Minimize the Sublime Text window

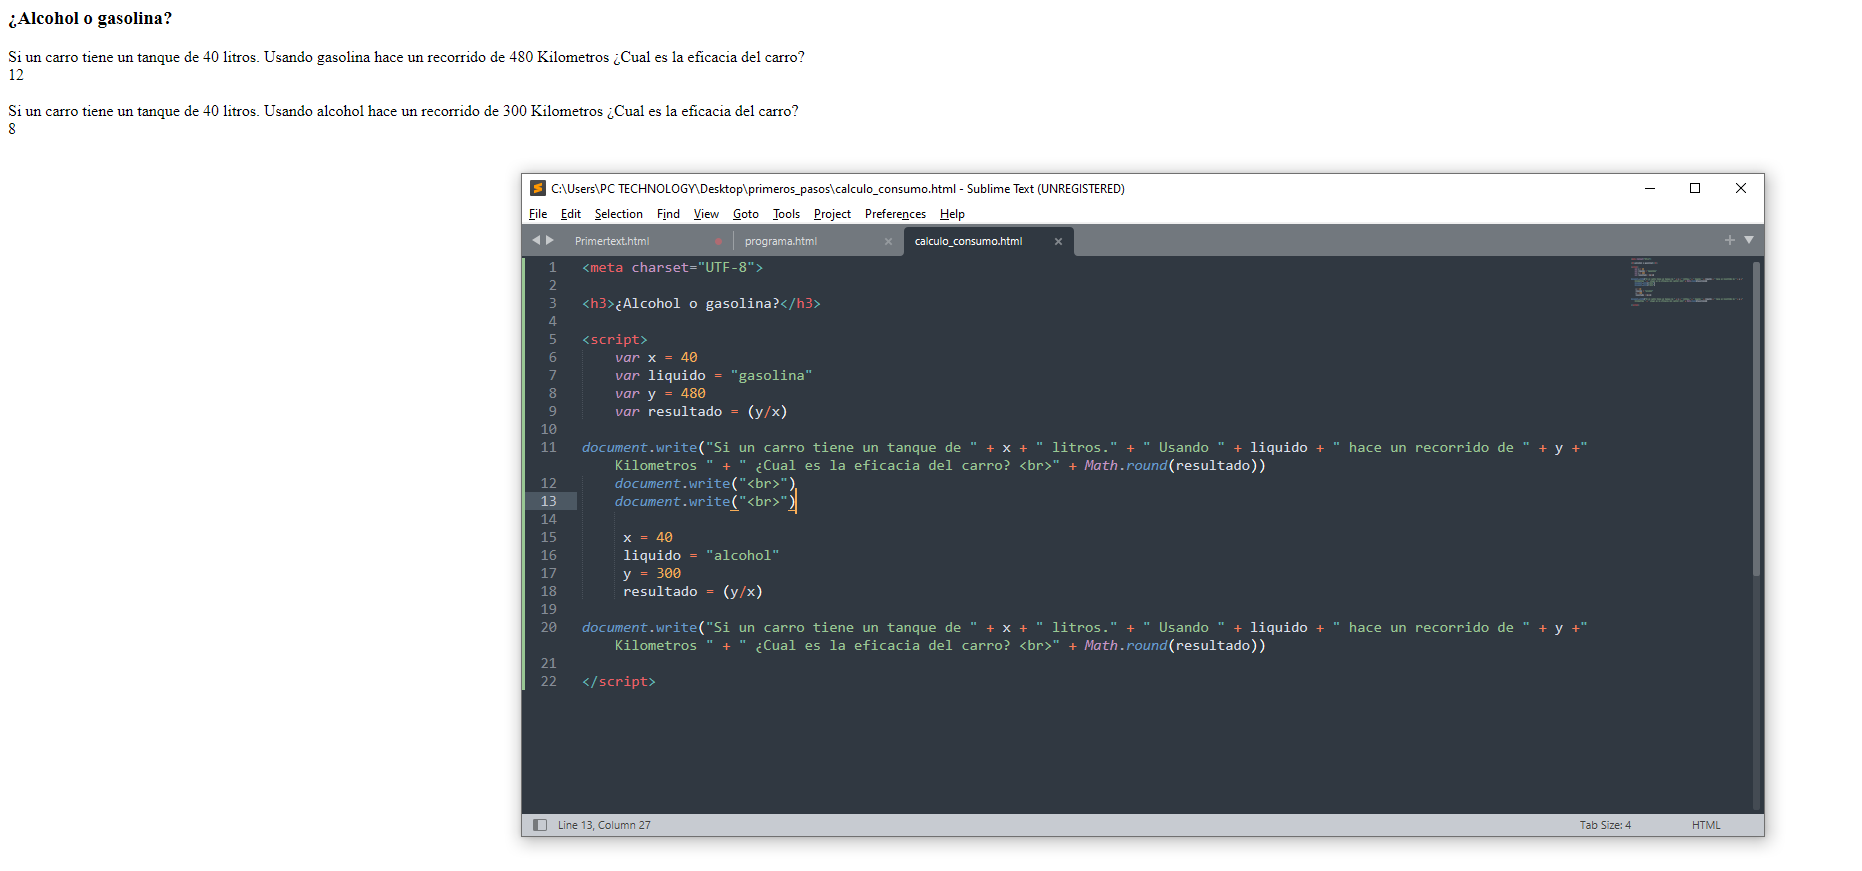(1650, 188)
